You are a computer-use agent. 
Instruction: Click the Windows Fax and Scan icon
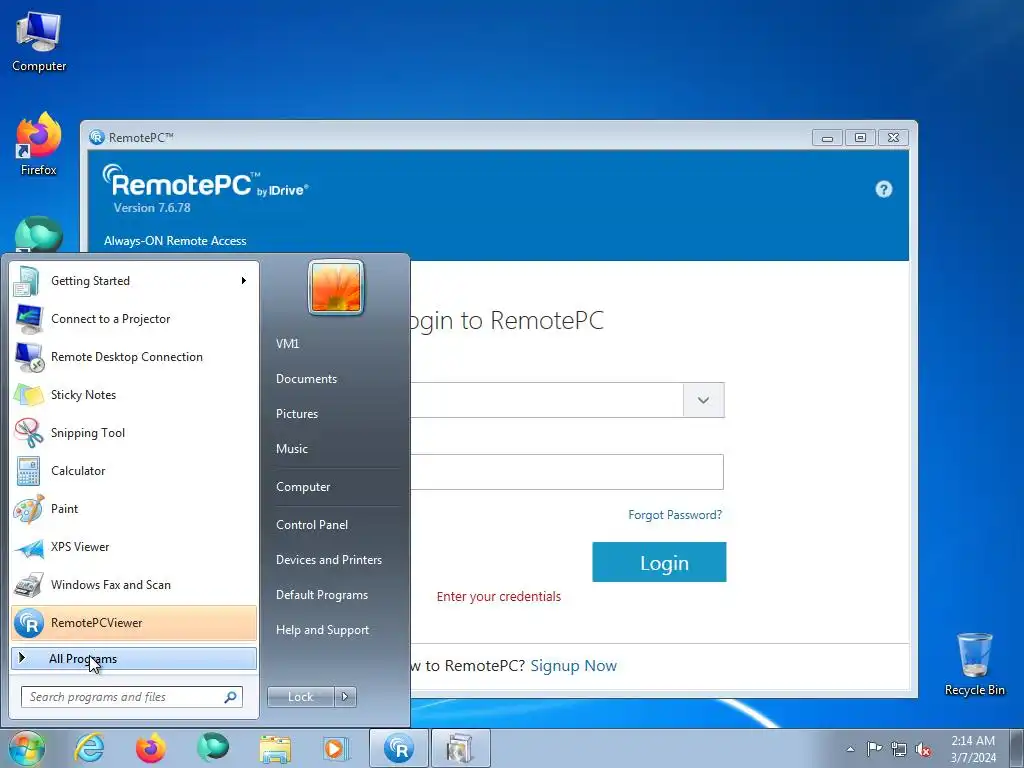pos(28,585)
